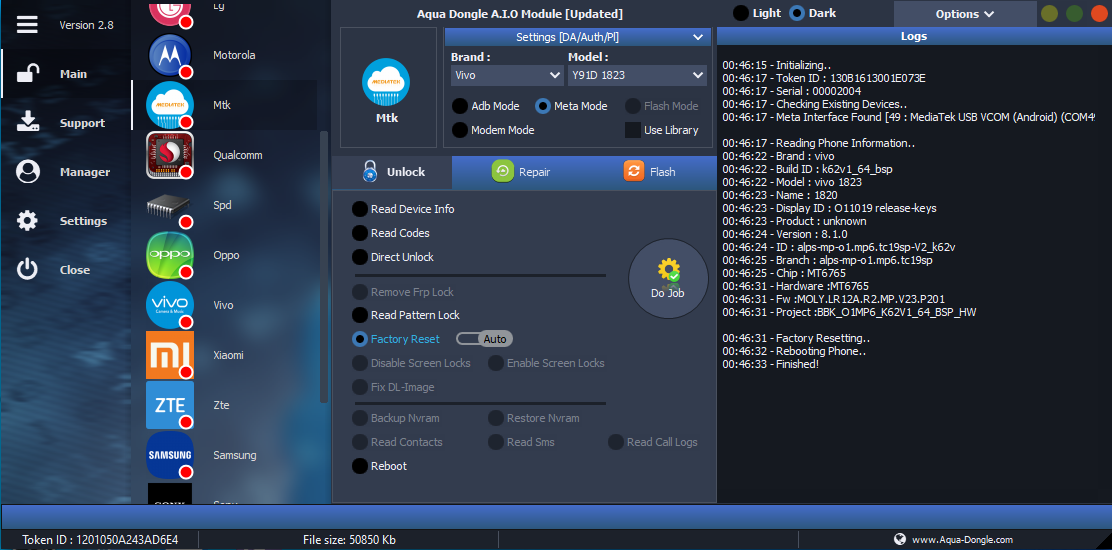Select the Qualcomm Snapdragon brand icon

tap(170, 155)
